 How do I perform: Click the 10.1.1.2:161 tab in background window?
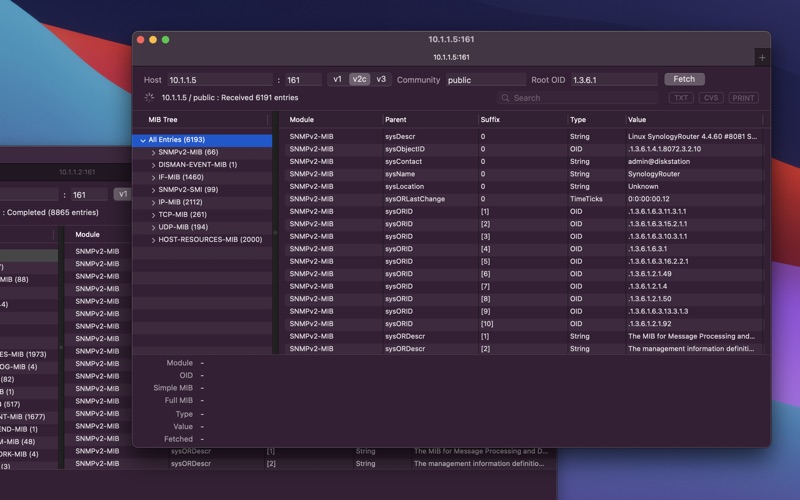coord(77,172)
